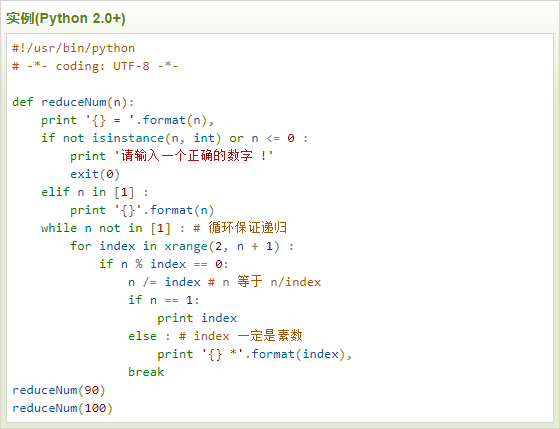The width and height of the screenshot is (560, 429).
Task: Click the "else :" keyword line
Action: [x=149, y=336]
